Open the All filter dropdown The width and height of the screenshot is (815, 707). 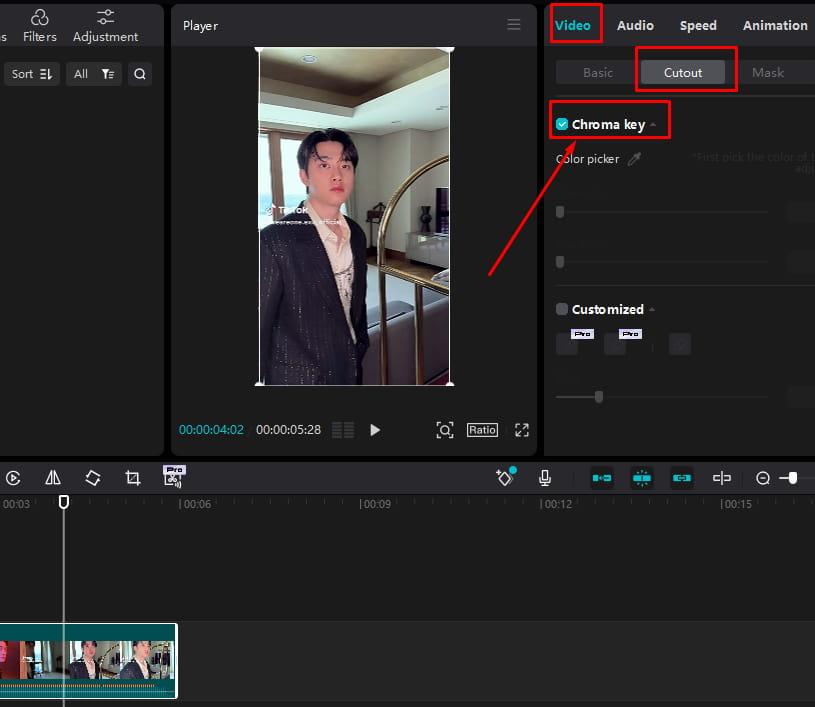(x=93, y=73)
